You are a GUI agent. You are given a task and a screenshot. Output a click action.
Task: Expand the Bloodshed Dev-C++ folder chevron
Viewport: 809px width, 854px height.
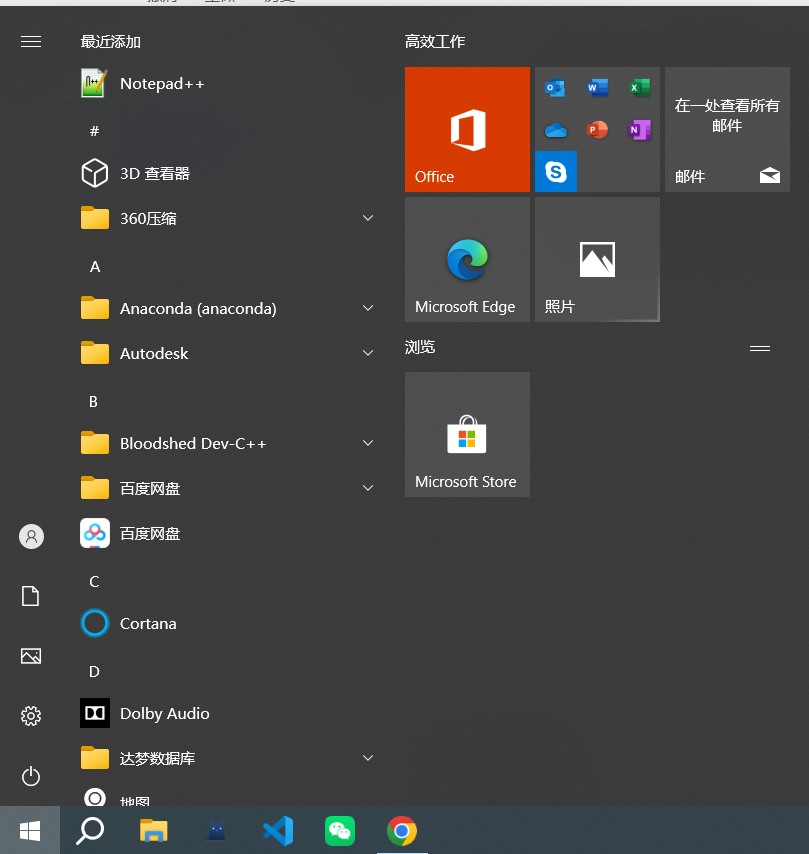368,443
